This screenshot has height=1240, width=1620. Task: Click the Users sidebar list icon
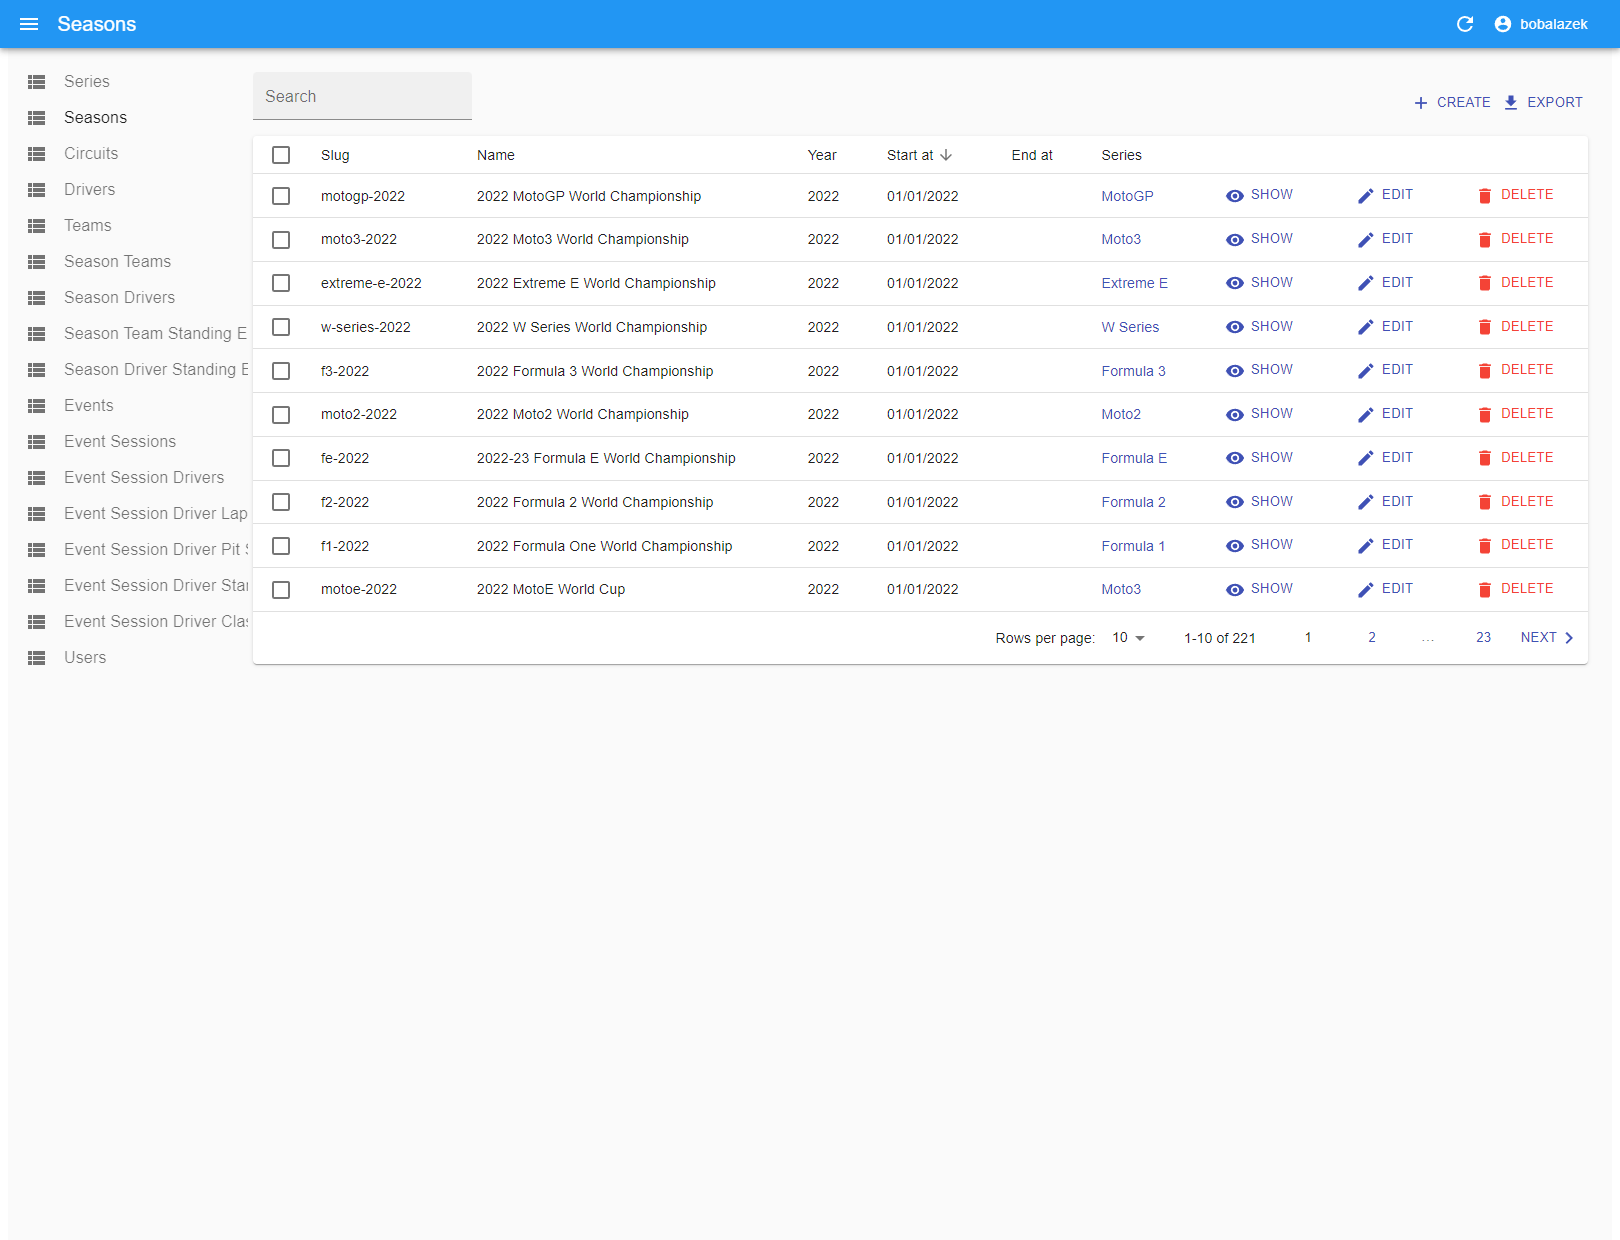click(x=37, y=658)
